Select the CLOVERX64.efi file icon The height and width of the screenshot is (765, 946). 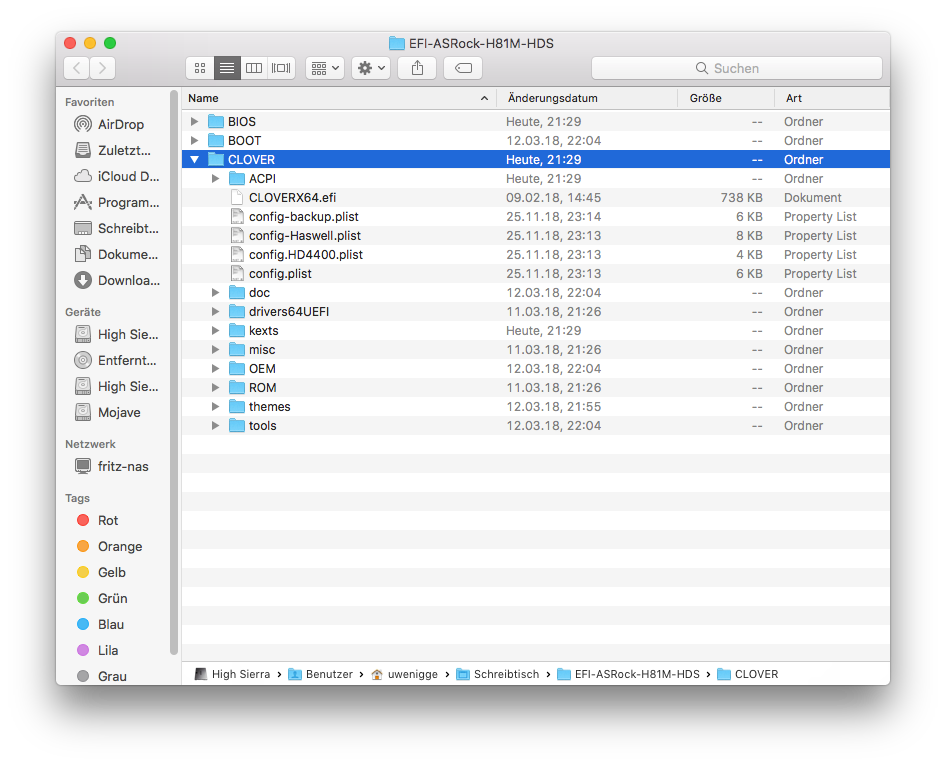pos(237,198)
